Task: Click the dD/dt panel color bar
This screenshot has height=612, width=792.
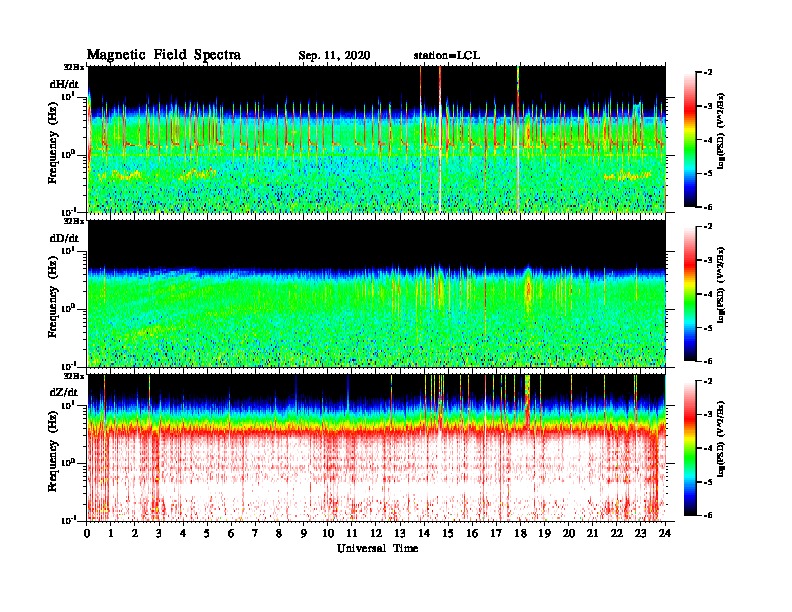Action: (x=690, y=293)
